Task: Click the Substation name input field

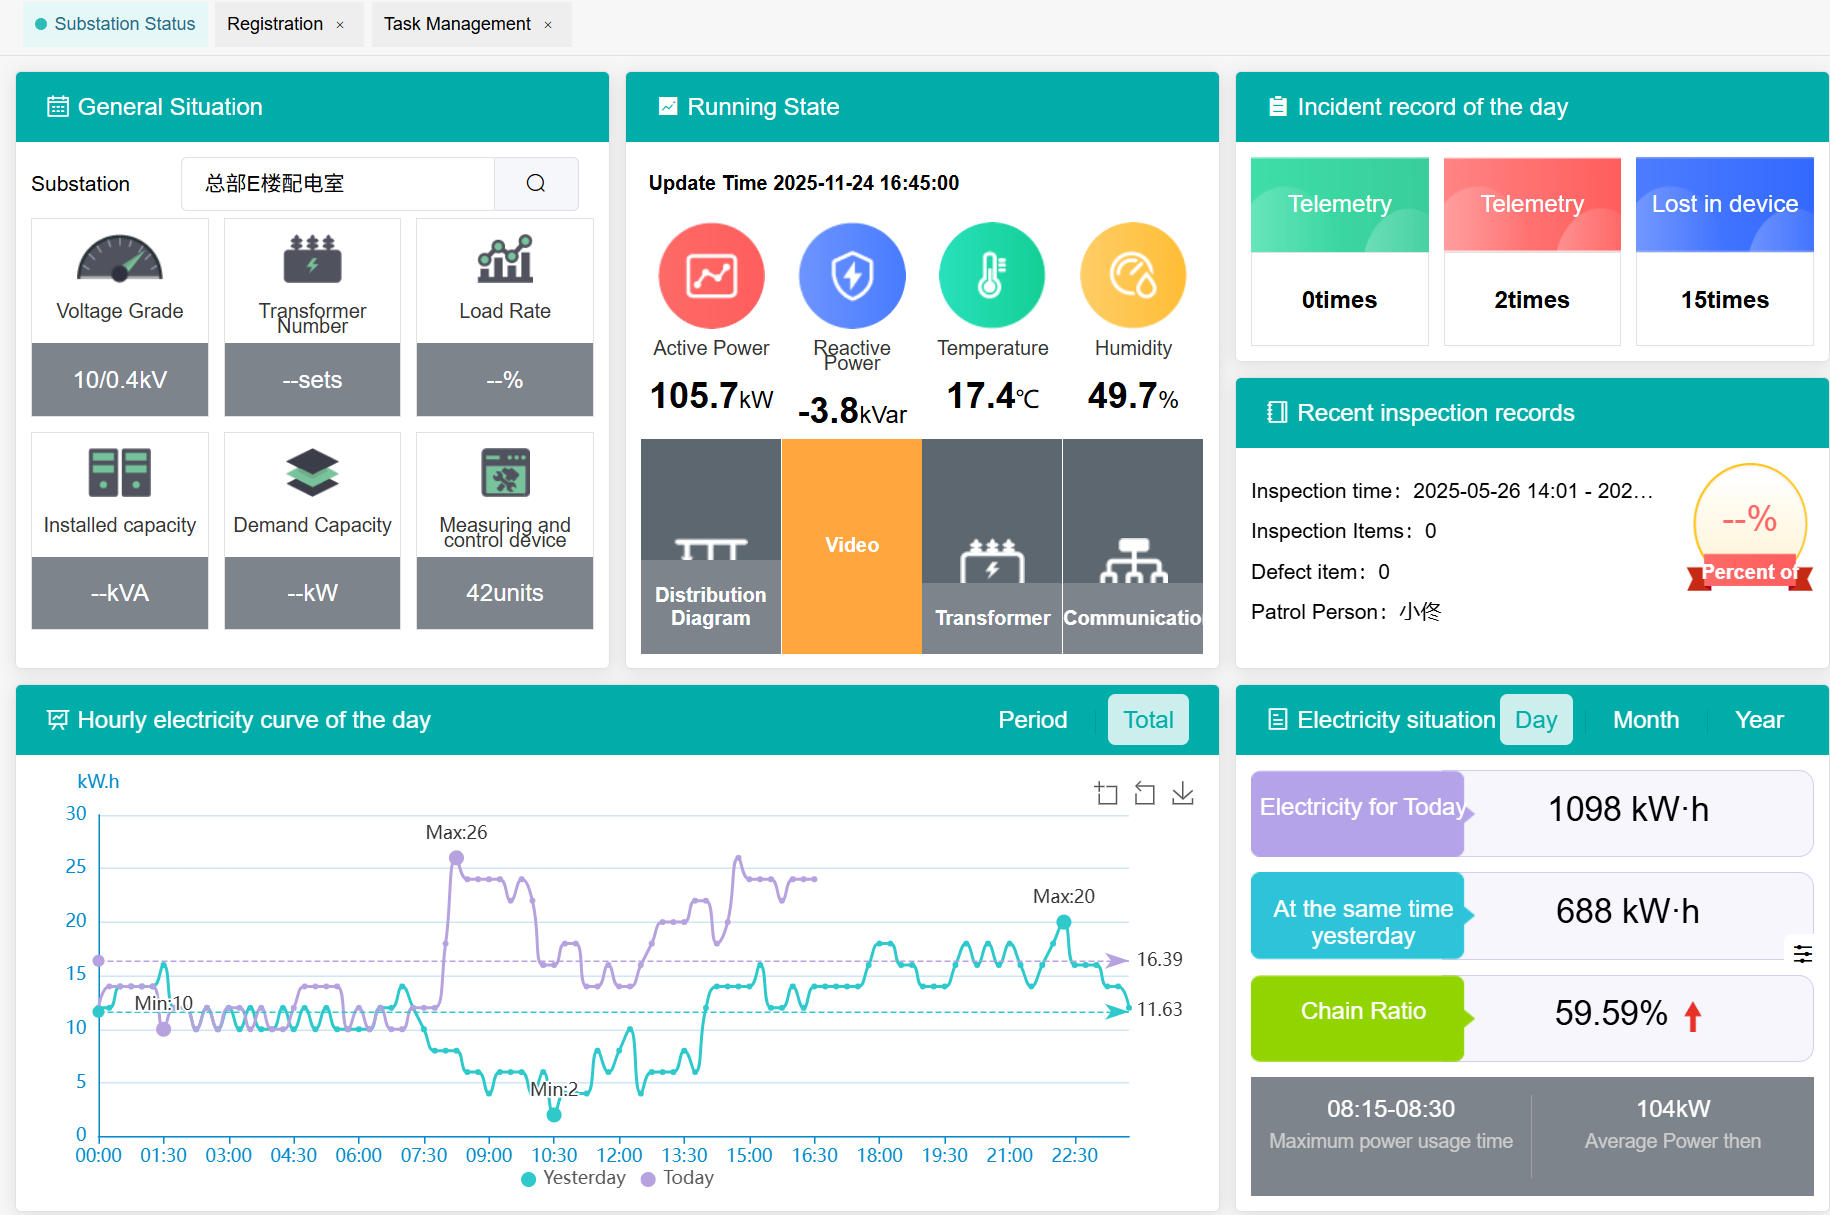Action: 338,184
